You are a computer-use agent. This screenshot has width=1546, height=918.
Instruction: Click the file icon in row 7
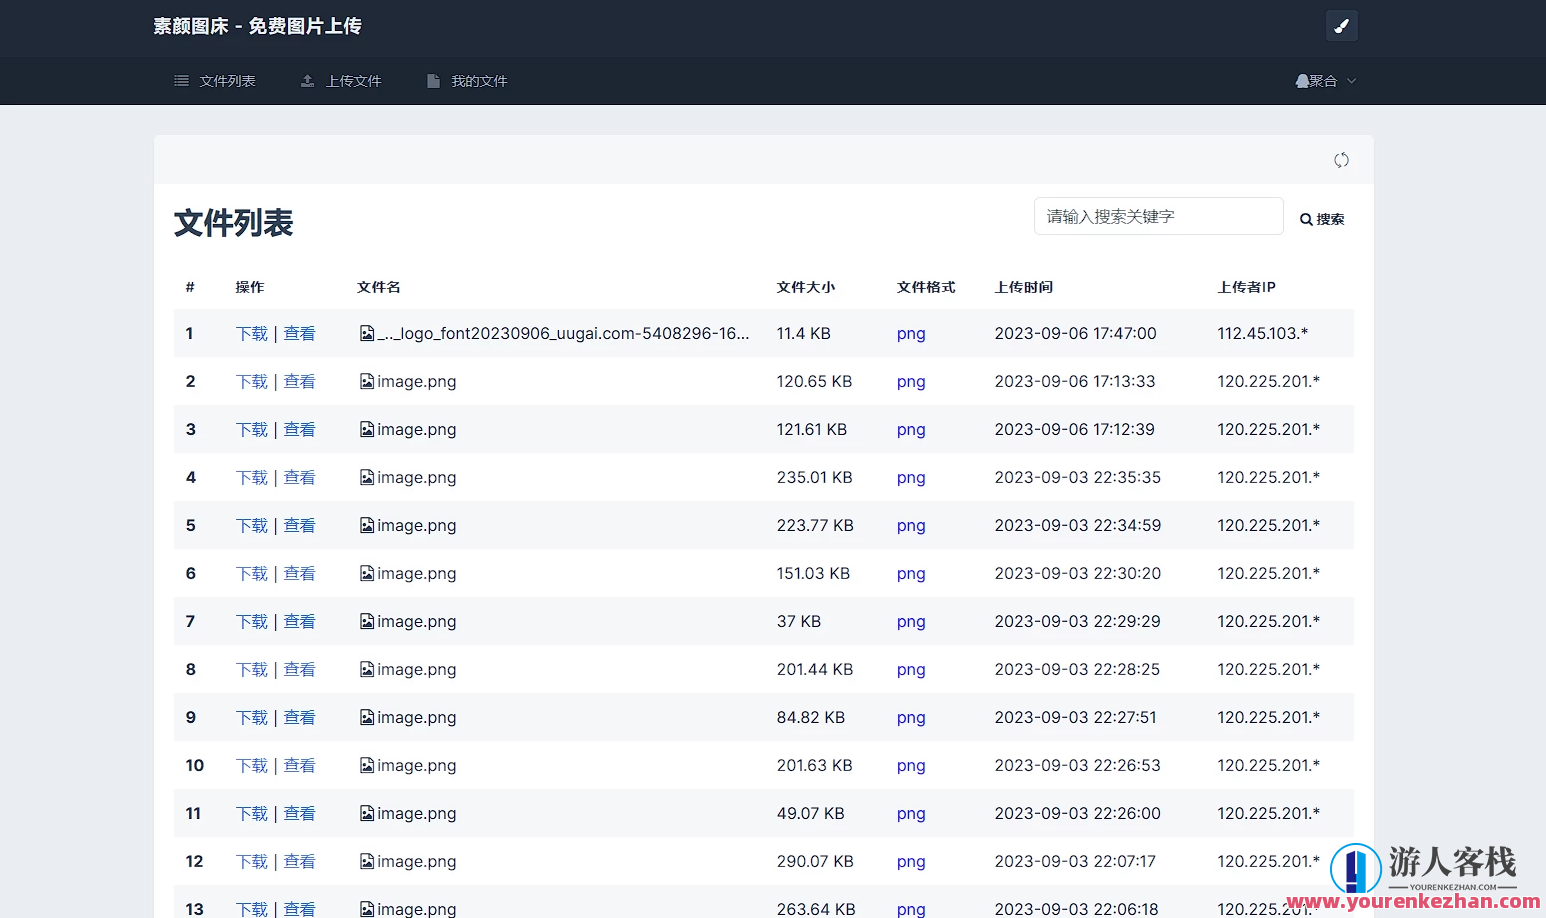[367, 621]
